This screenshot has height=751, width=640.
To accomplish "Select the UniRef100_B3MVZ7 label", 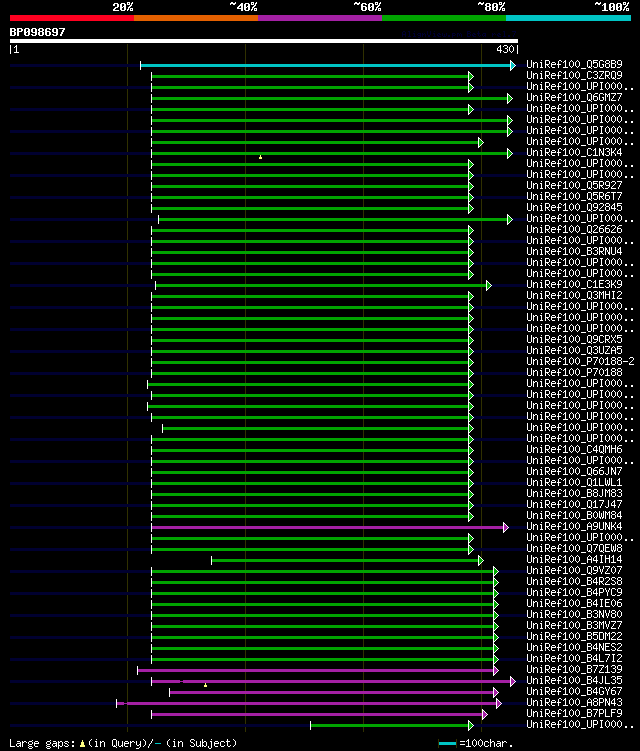I will [574, 626].
